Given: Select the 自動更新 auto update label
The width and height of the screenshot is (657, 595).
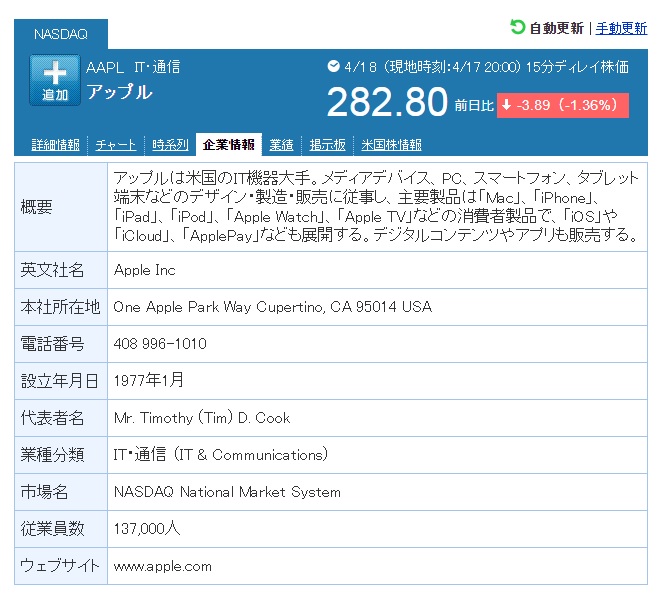Looking at the screenshot, I should pos(556,28).
